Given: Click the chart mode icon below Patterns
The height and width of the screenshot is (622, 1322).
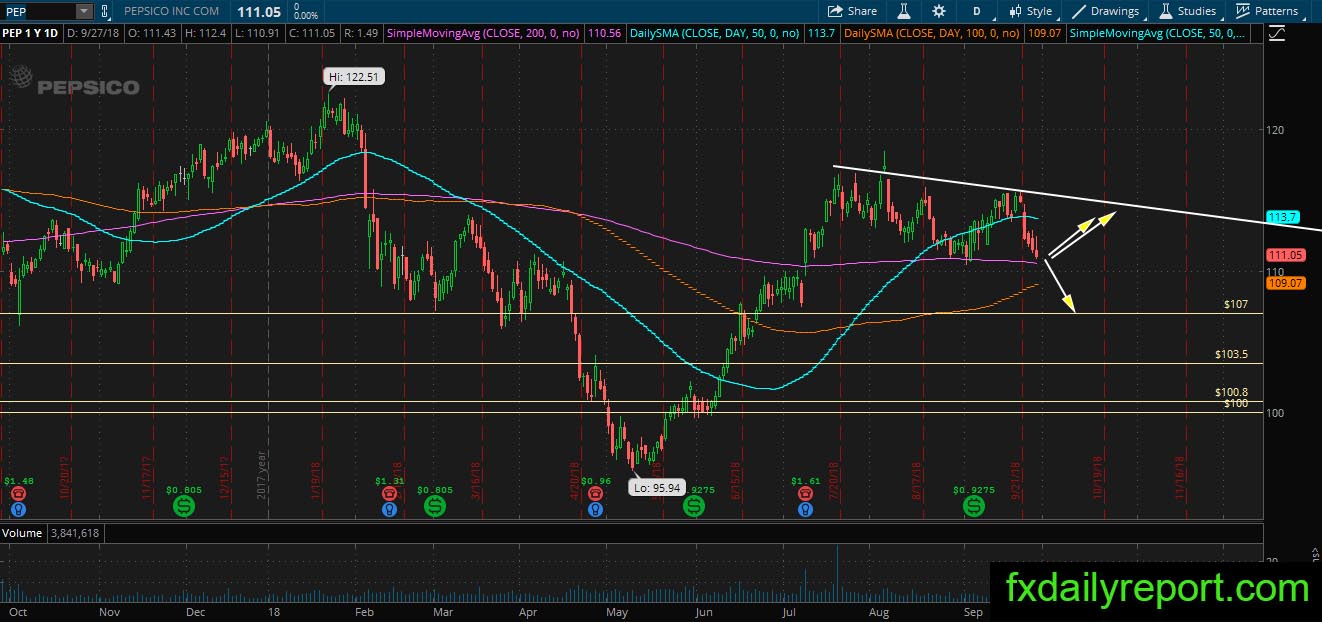Looking at the screenshot, I should [1276, 34].
